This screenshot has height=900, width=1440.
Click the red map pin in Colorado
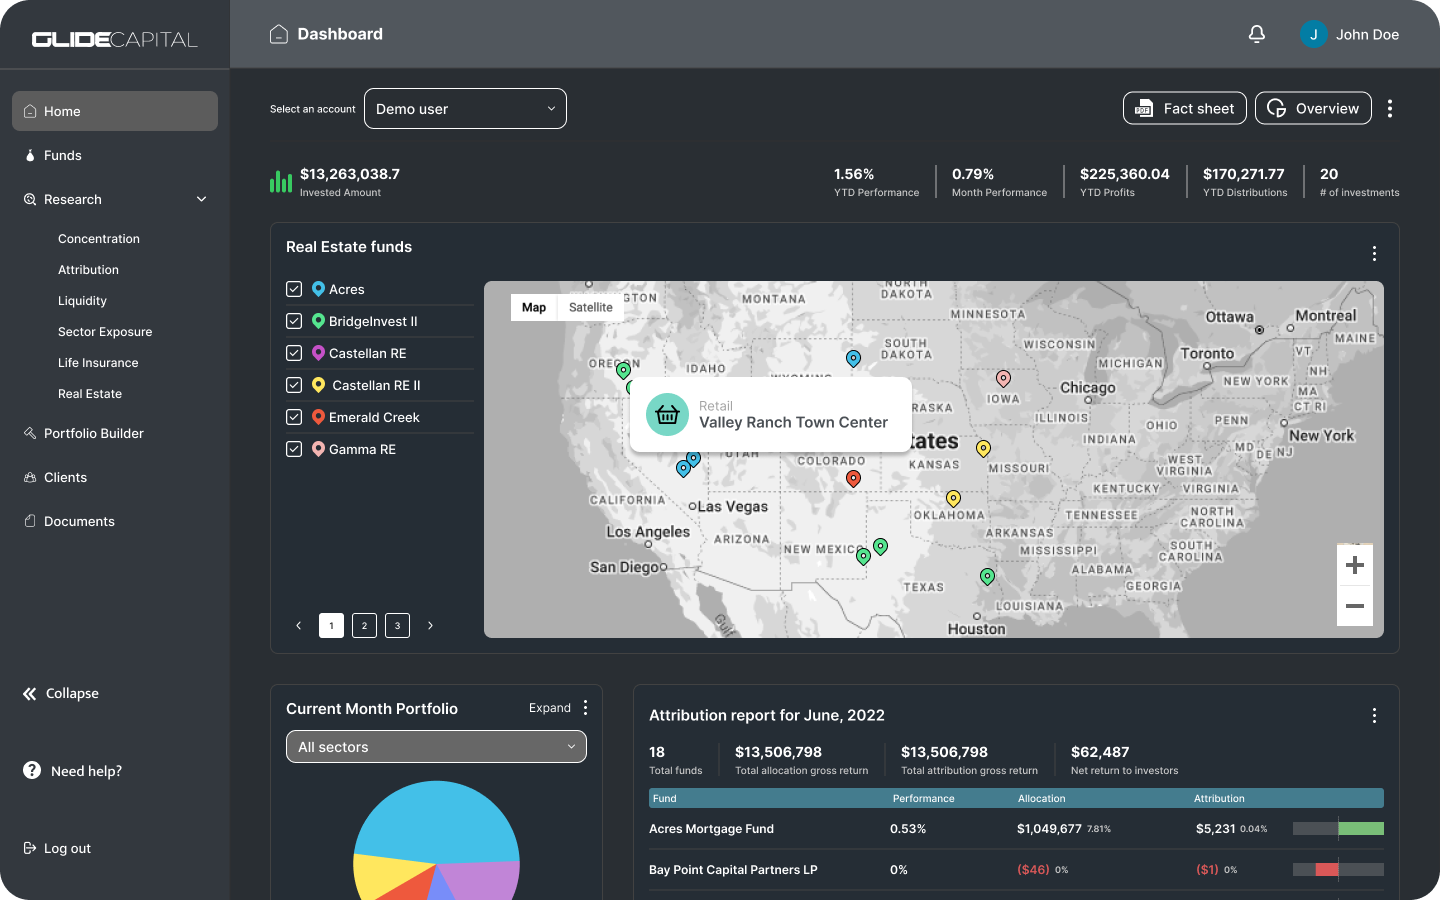pos(853,479)
